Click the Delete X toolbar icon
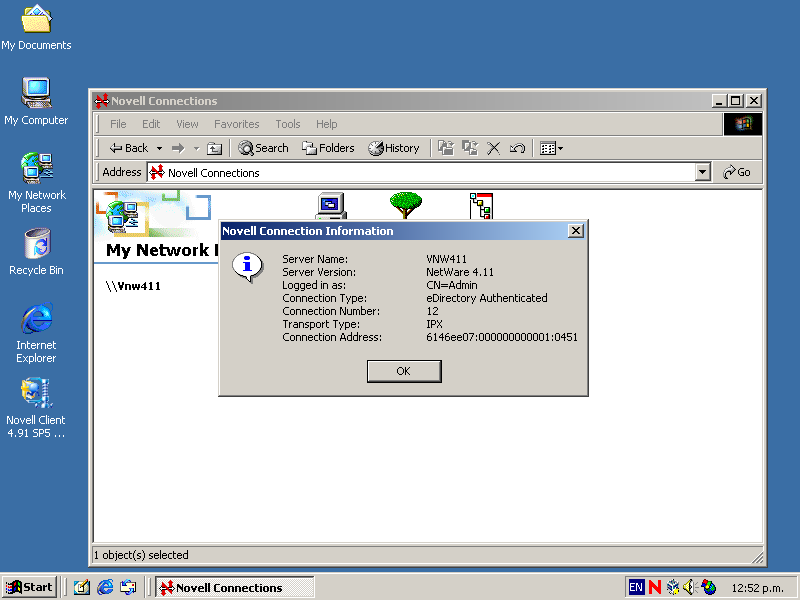 click(x=493, y=148)
